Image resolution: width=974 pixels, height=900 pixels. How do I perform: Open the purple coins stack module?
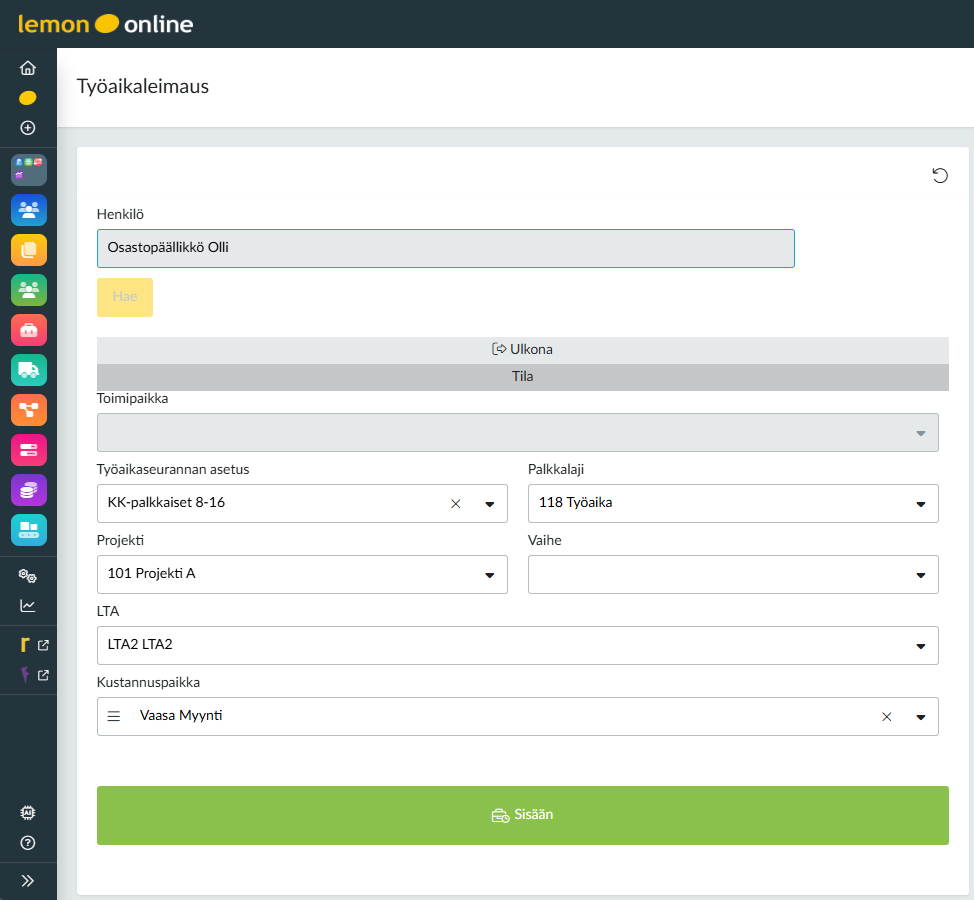[29, 490]
